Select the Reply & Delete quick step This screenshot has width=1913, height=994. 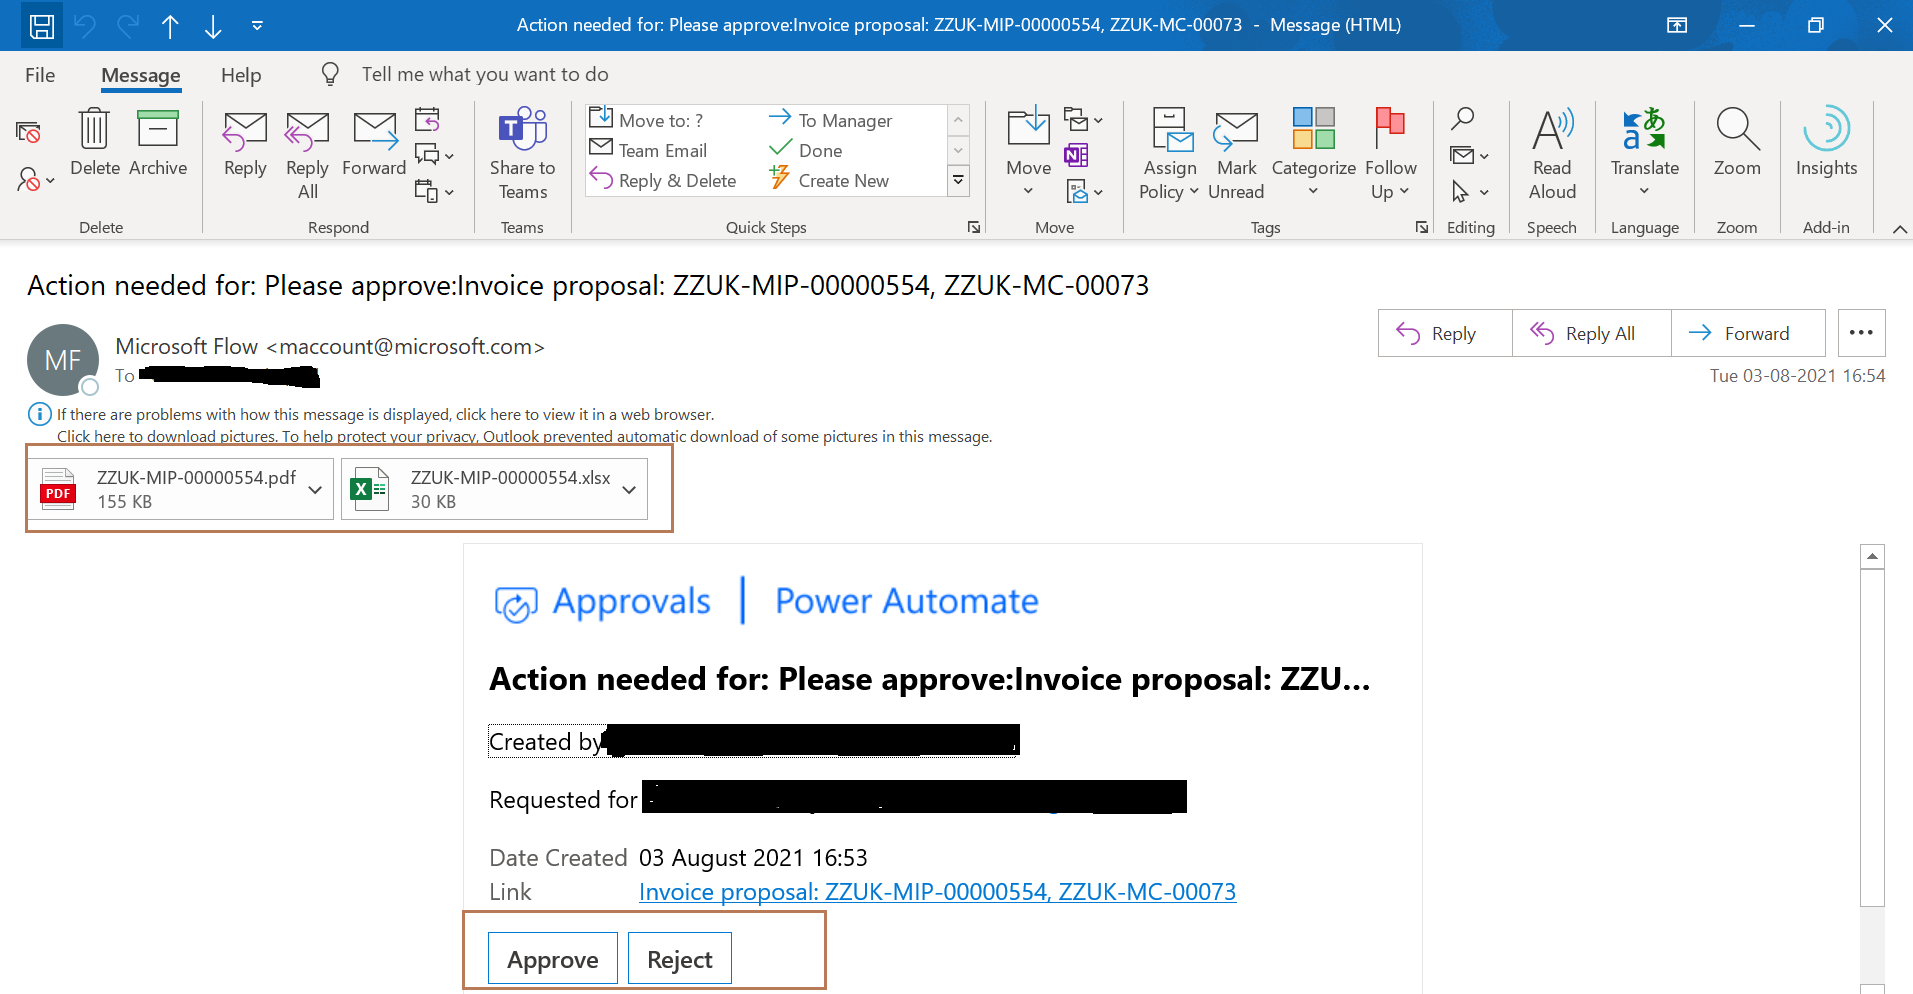[663, 180]
